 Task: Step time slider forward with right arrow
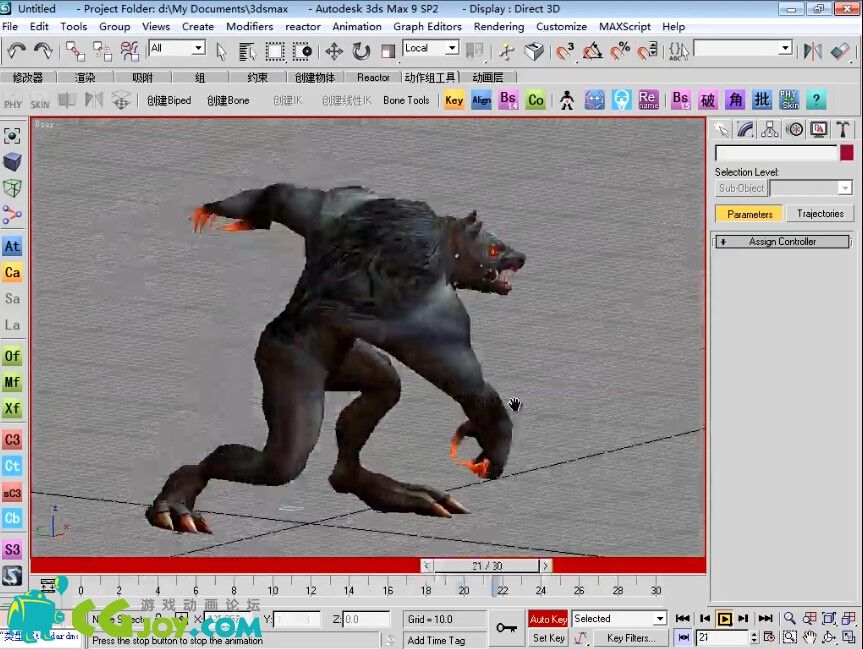[545, 566]
